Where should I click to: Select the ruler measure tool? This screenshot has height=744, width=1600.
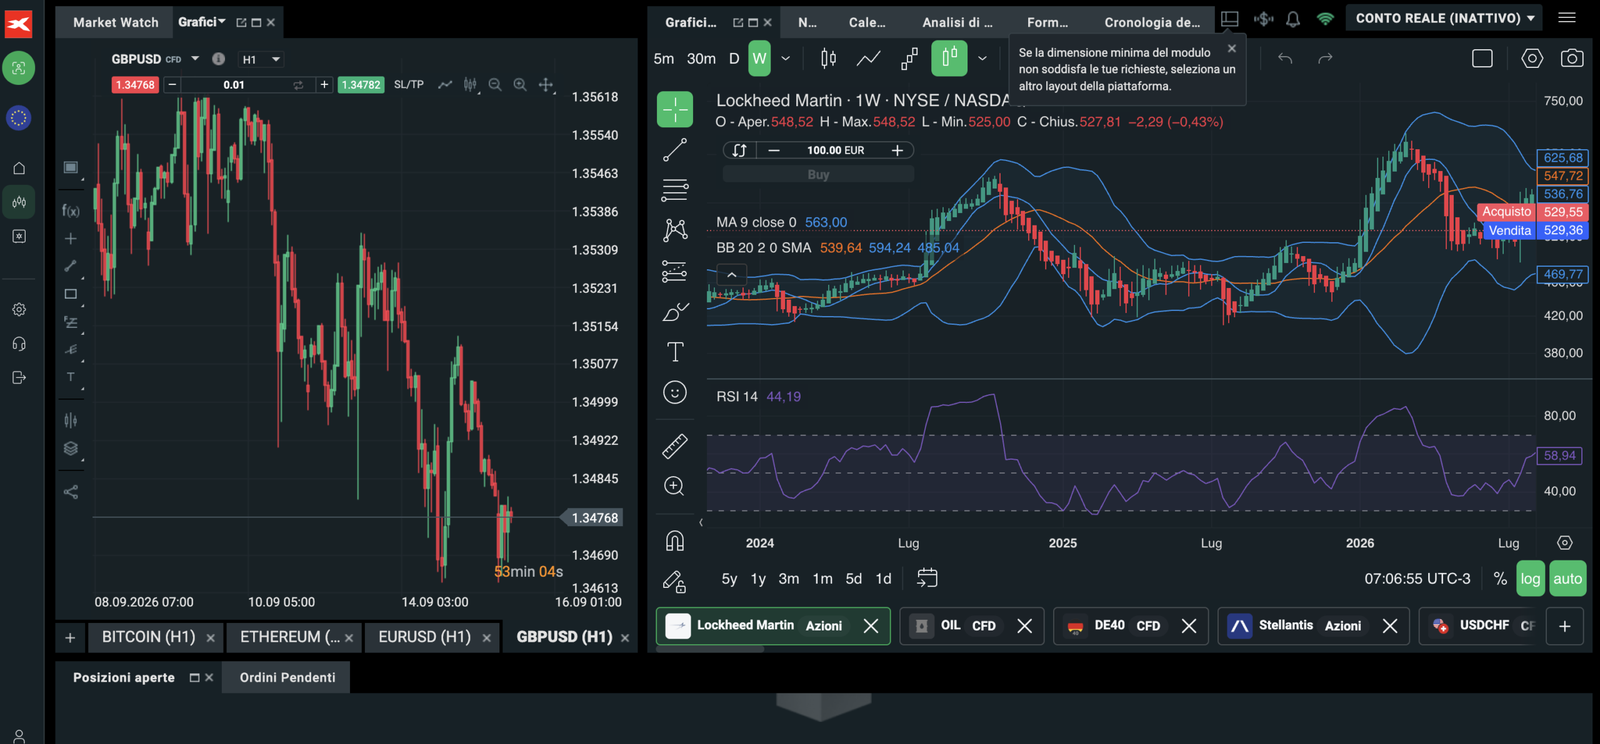click(x=675, y=446)
